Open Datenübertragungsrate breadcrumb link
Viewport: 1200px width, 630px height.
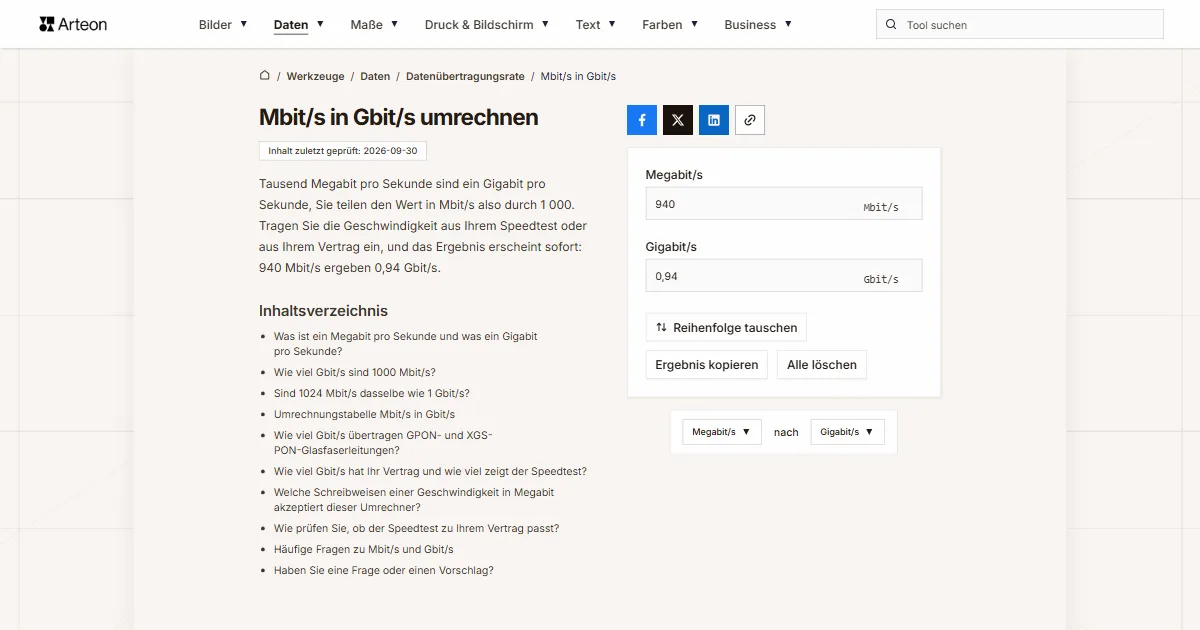tap(465, 76)
